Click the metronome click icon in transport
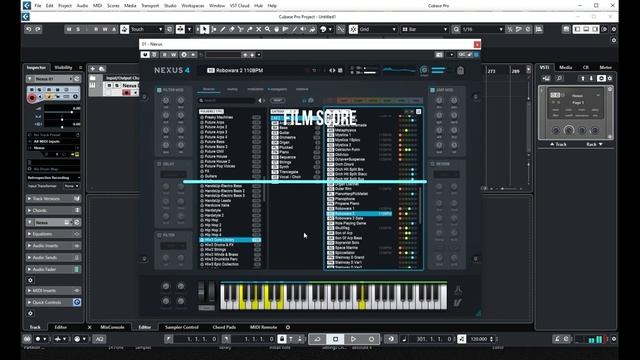The height and width of the screenshot is (360, 640). [x=557, y=339]
